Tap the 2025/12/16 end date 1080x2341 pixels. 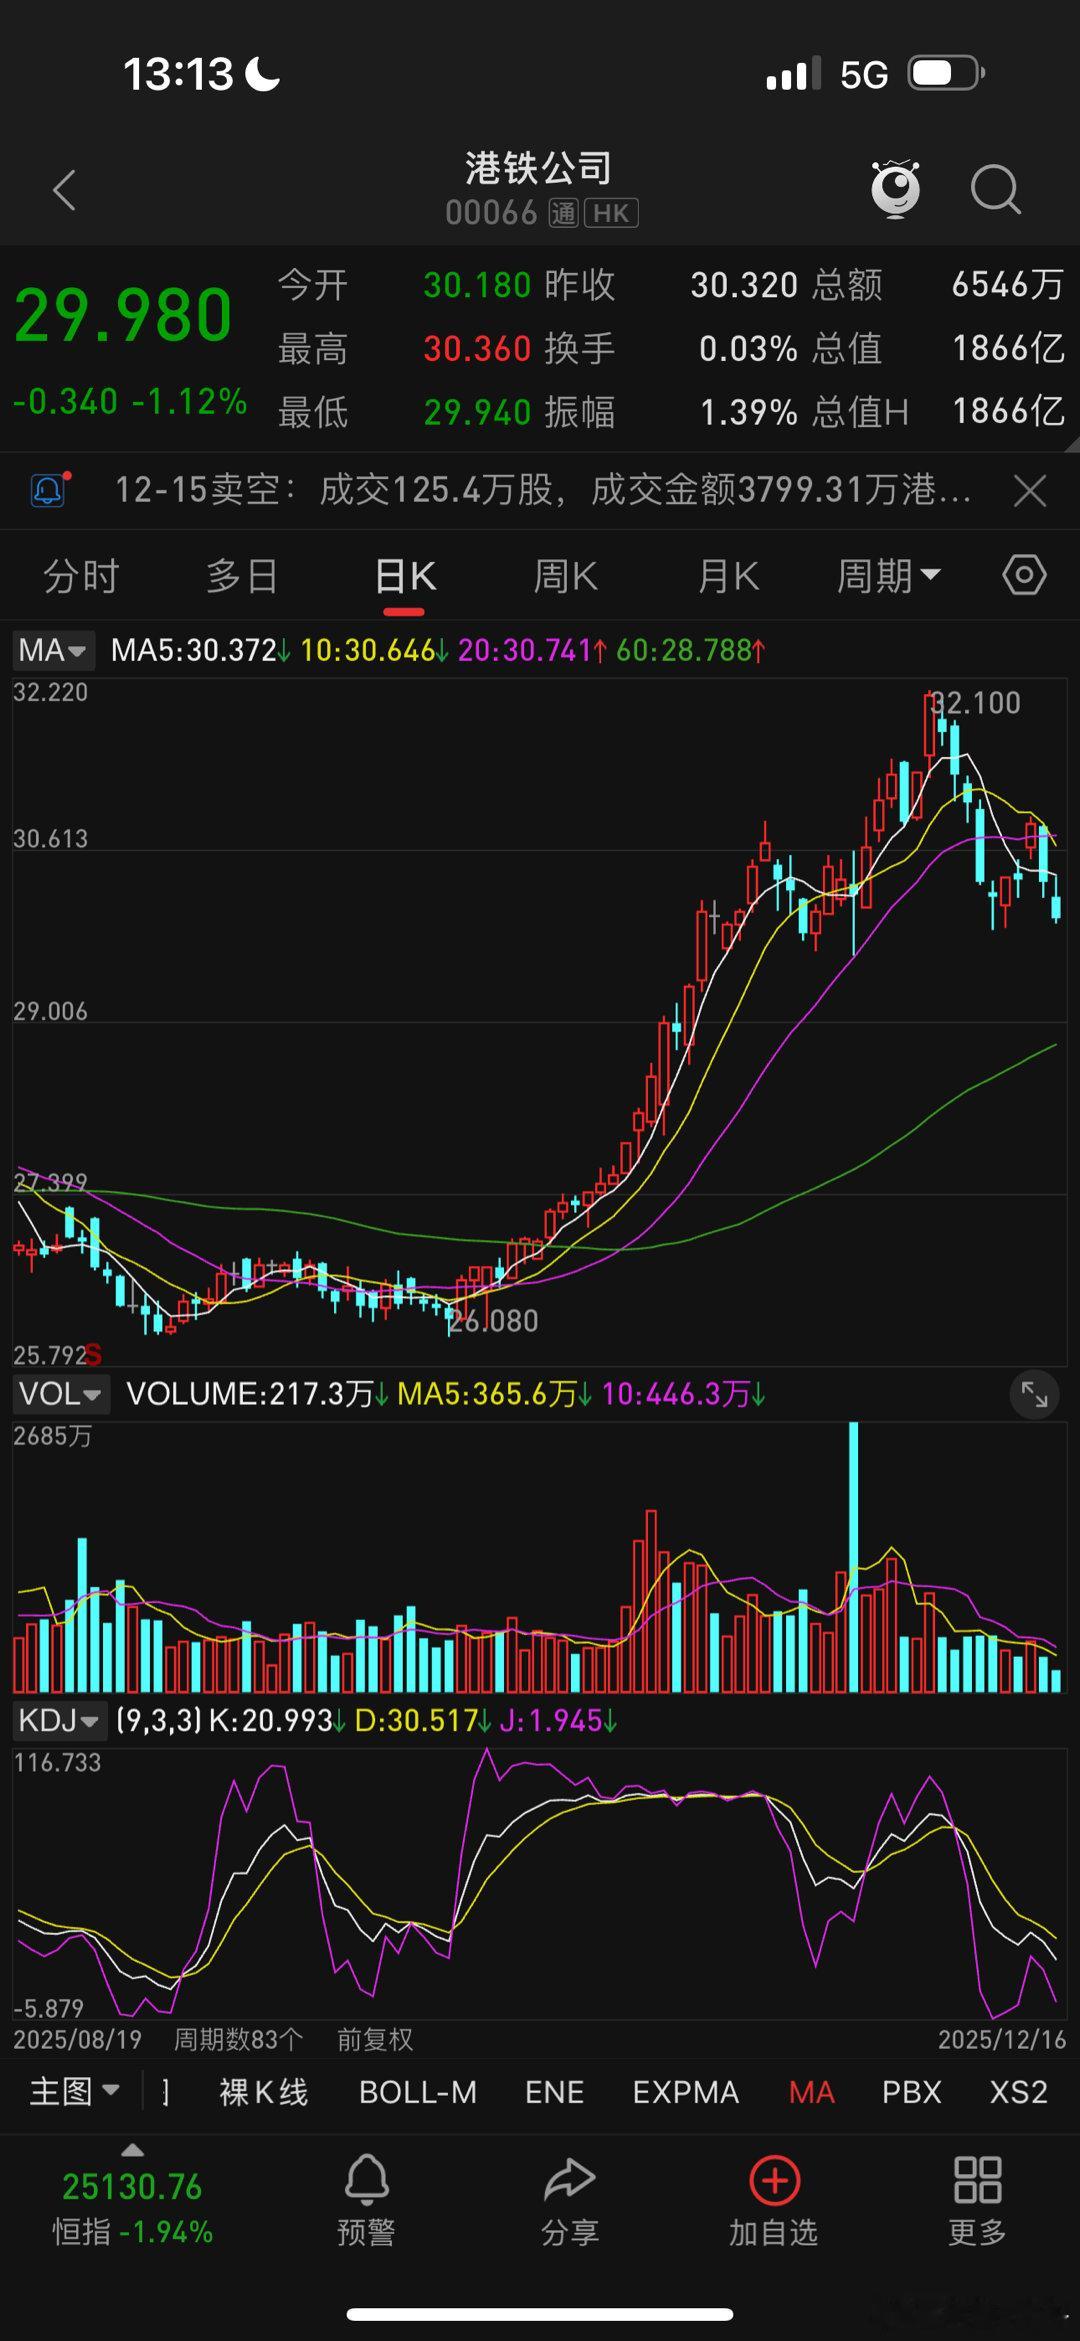(1002, 2039)
